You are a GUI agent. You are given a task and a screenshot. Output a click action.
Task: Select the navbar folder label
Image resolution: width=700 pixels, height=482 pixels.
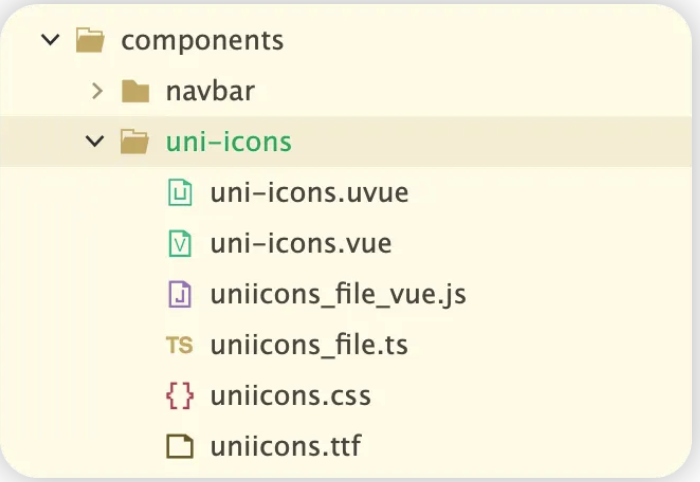(x=210, y=91)
